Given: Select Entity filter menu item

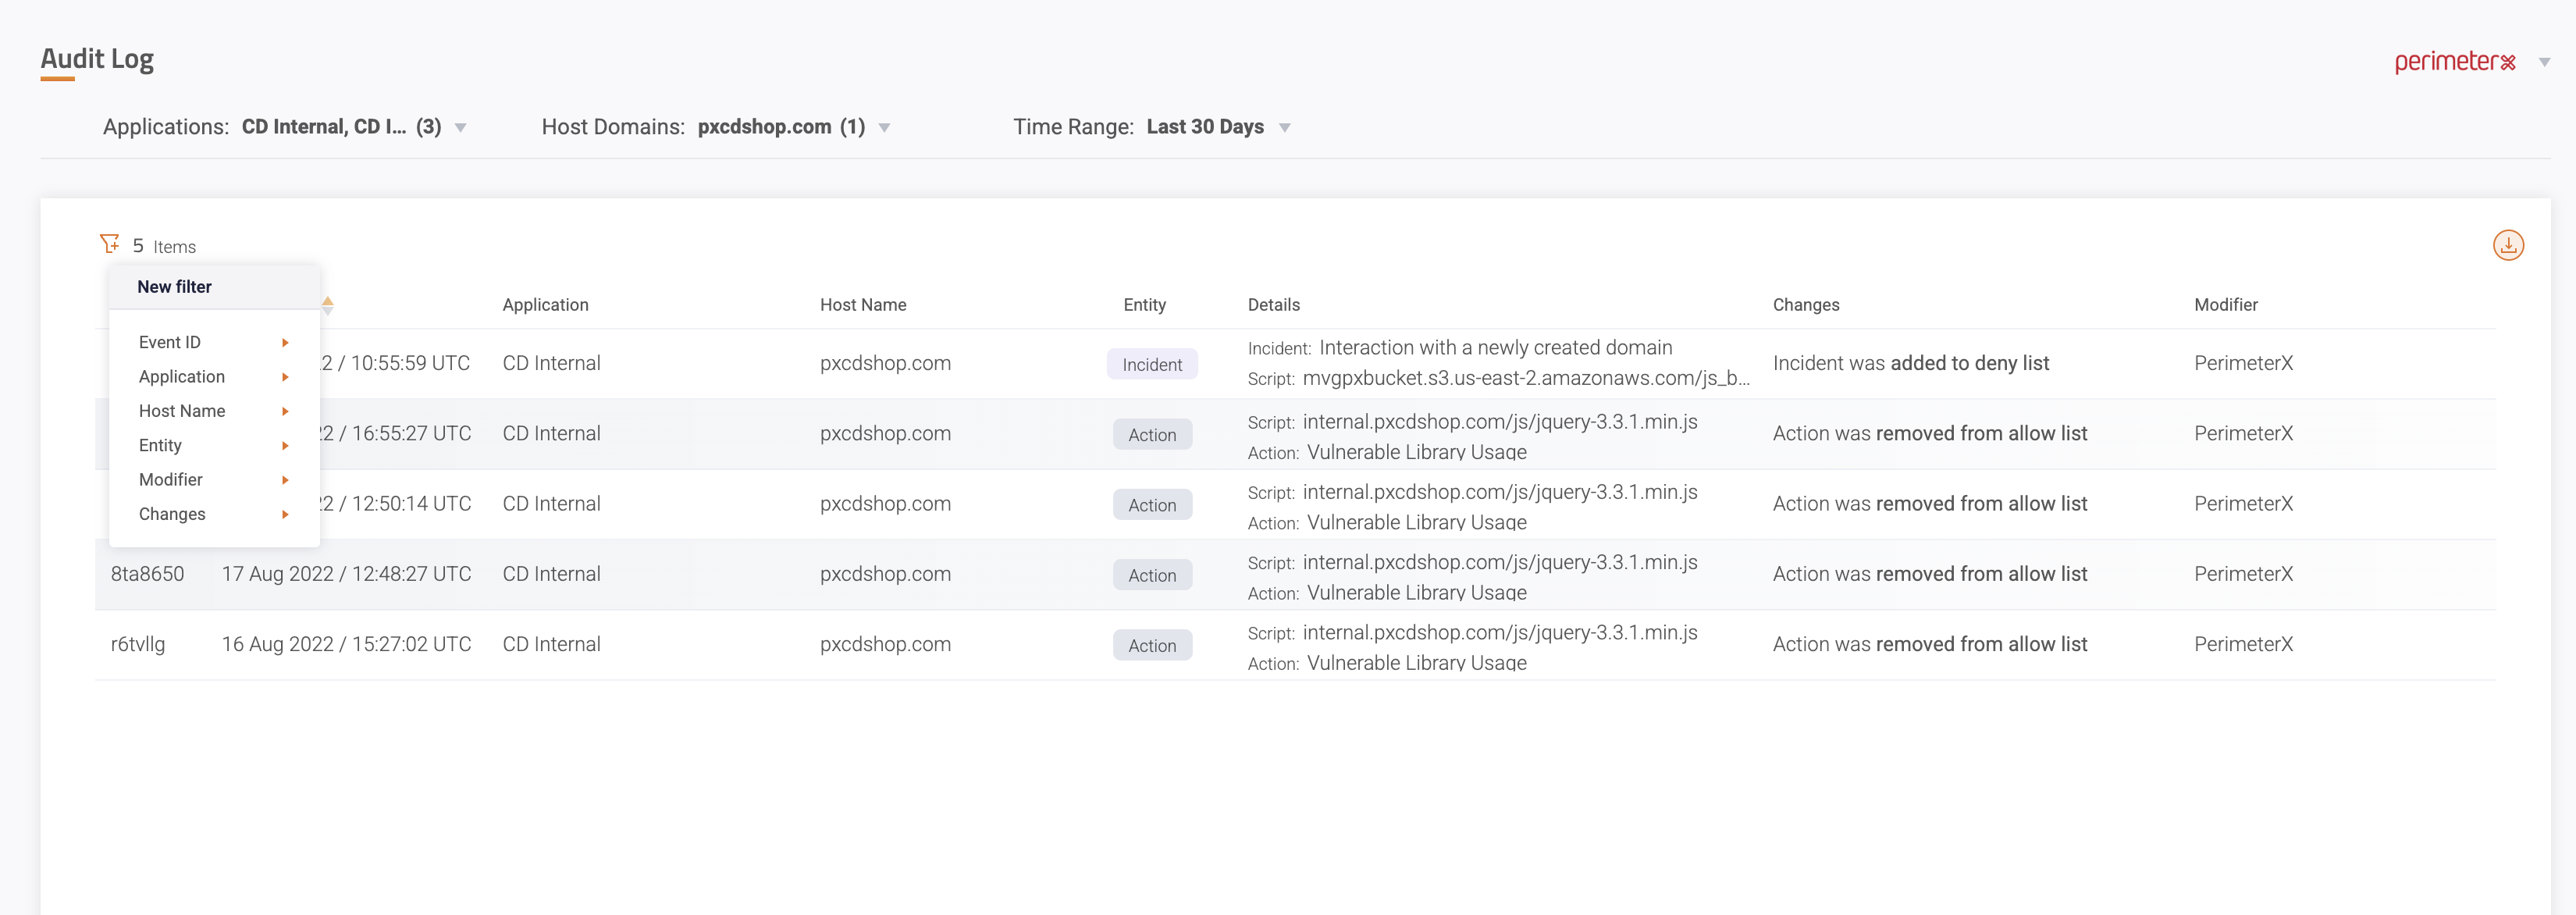Looking at the screenshot, I should pos(160,445).
